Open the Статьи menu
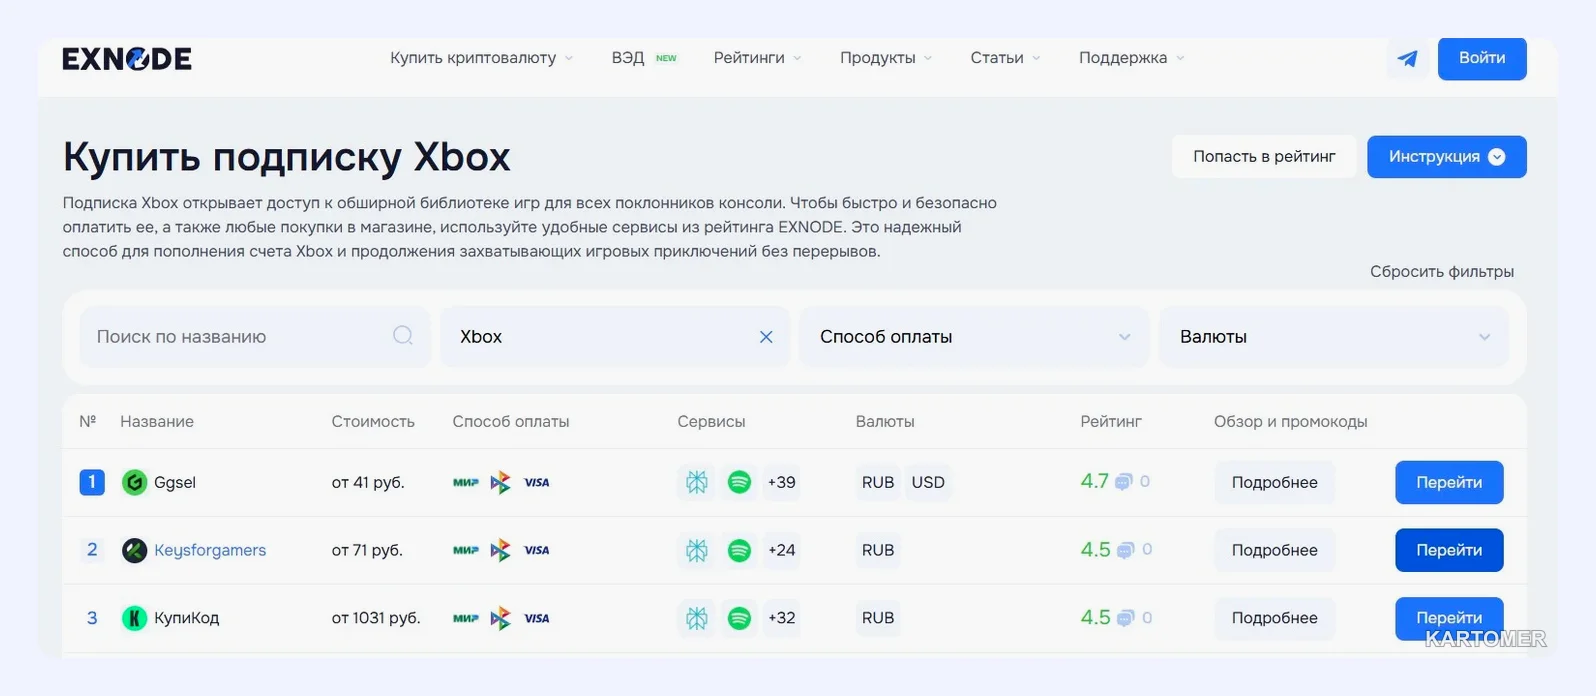 pos(1005,58)
